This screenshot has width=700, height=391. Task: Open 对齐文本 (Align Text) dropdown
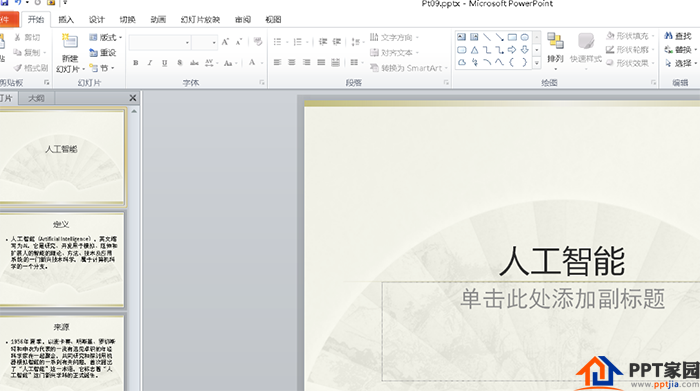(x=394, y=53)
